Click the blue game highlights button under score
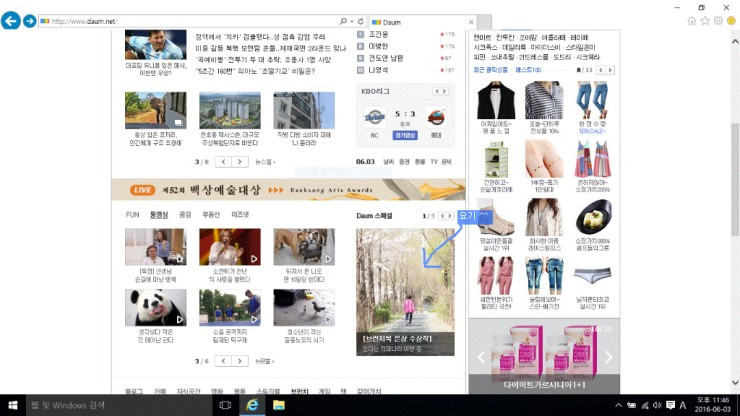This screenshot has width=740, height=416. click(405, 136)
